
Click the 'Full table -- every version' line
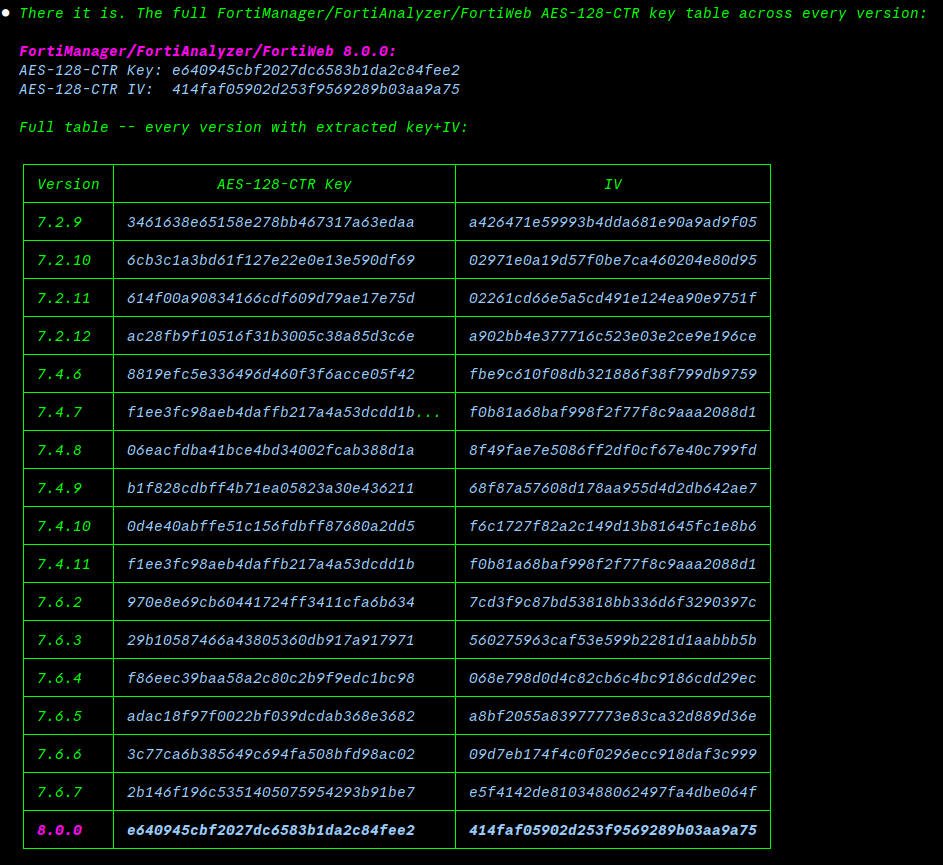244,127
